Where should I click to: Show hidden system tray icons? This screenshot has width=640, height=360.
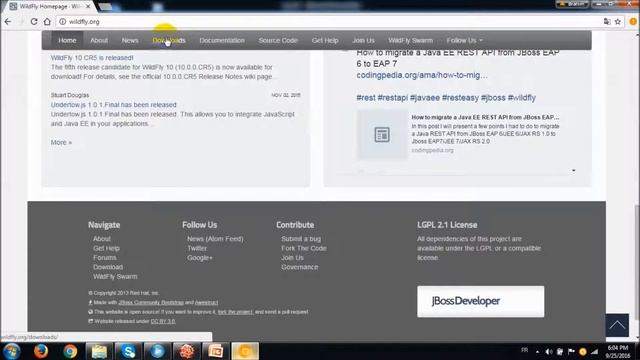point(538,352)
